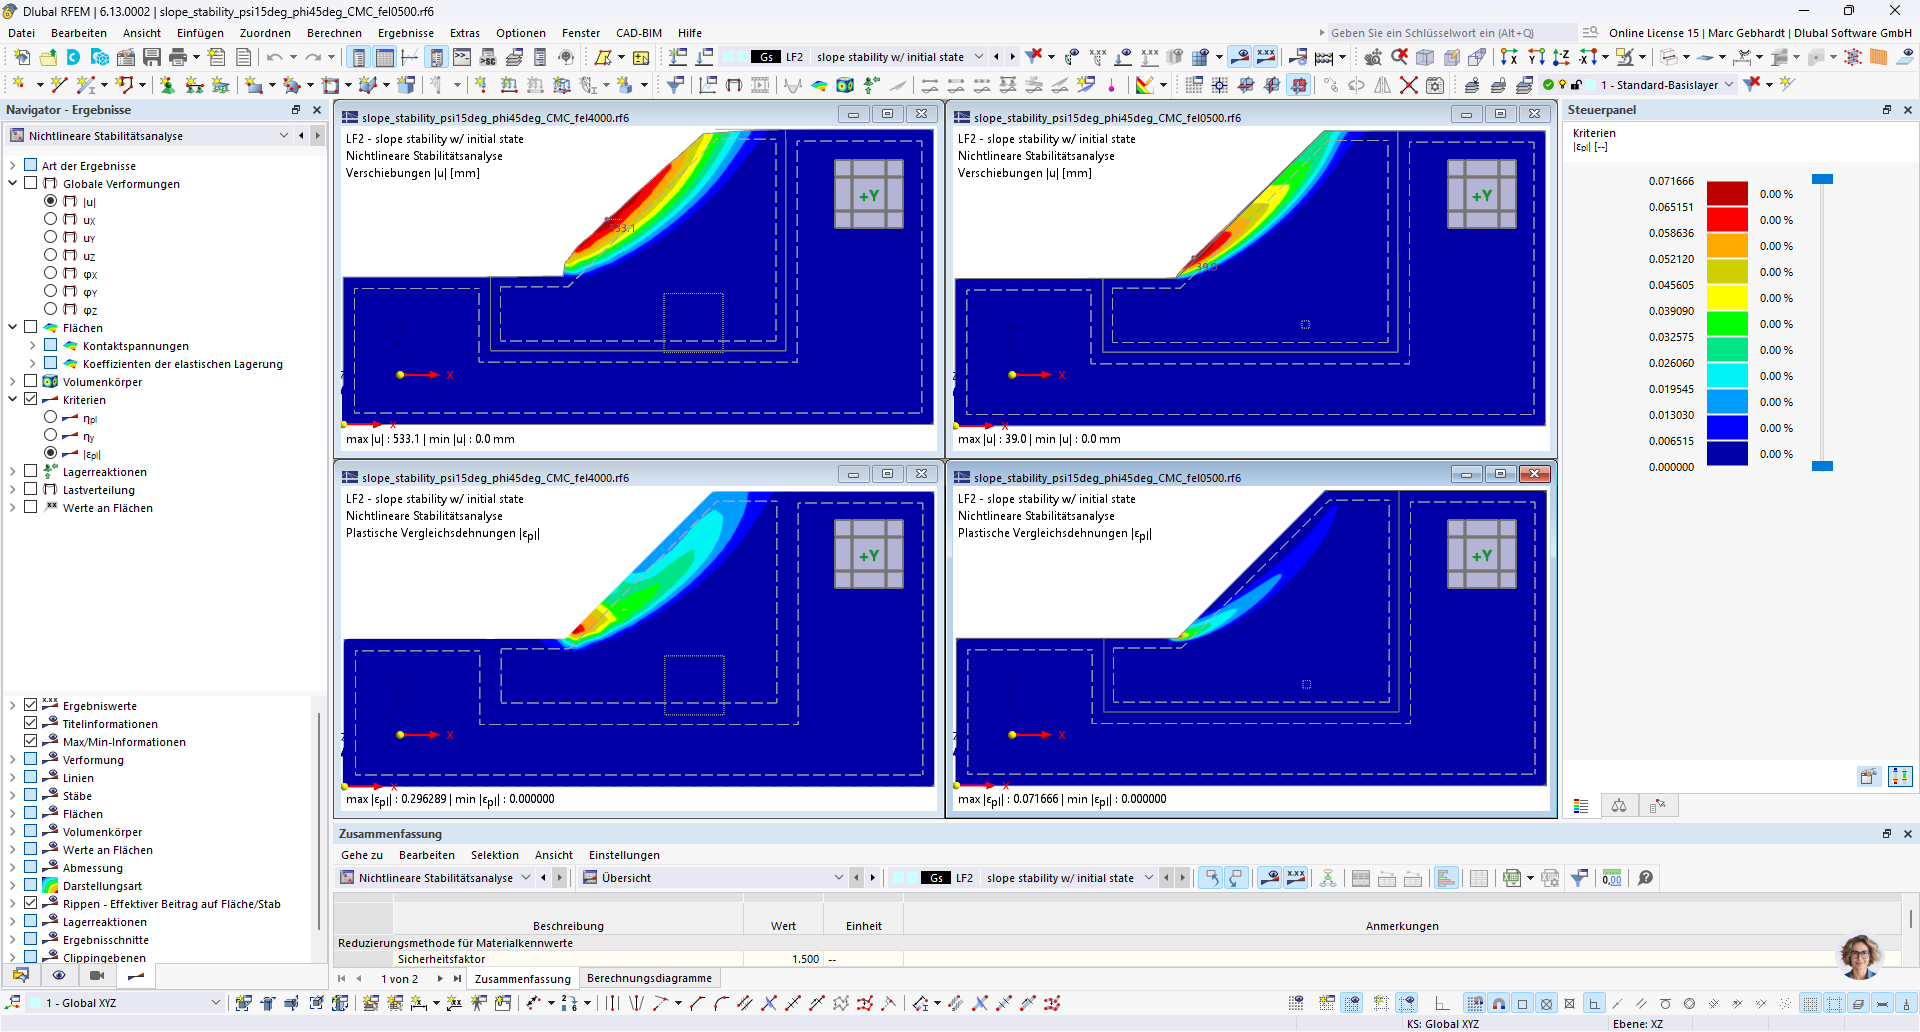The width and height of the screenshot is (1920, 1032).
Task: Click the navigator data tab icon
Action: [x=20, y=975]
